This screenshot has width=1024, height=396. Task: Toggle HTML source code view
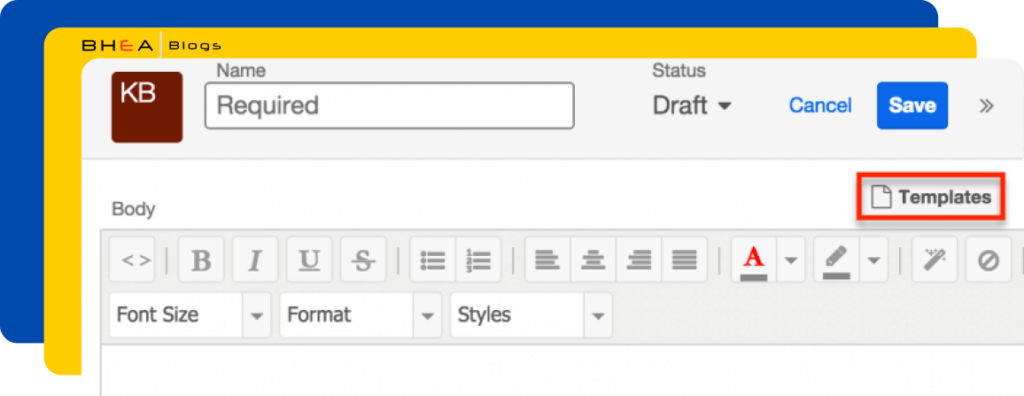[132, 259]
